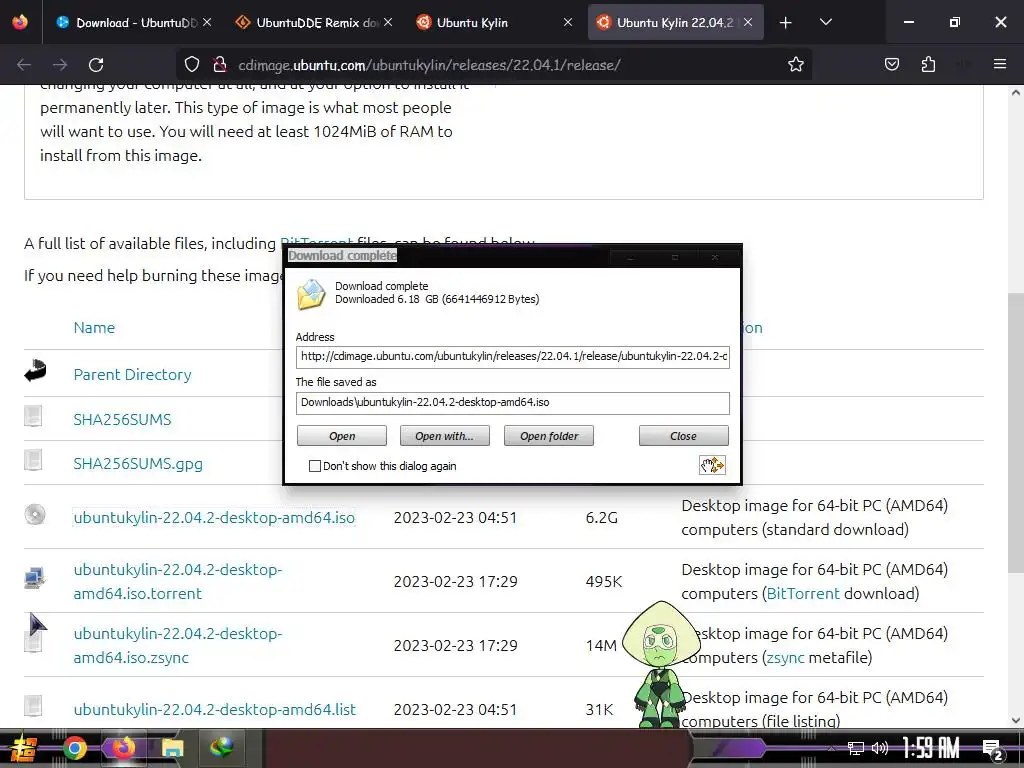This screenshot has height=768, width=1024.
Task: Open the amd64.iso.zsync file link
Action: pos(178,645)
